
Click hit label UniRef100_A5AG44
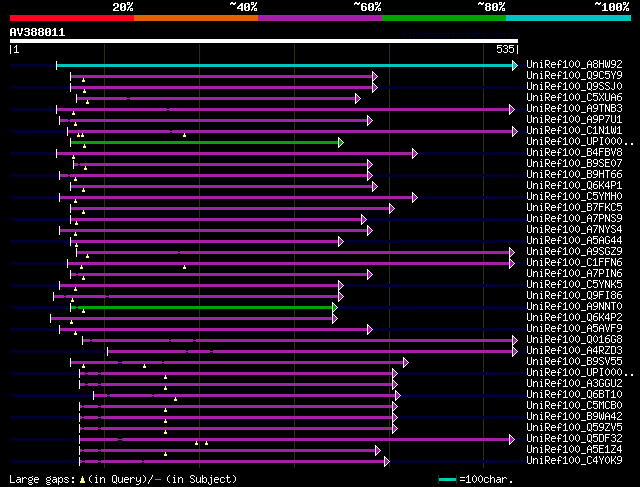coord(574,240)
